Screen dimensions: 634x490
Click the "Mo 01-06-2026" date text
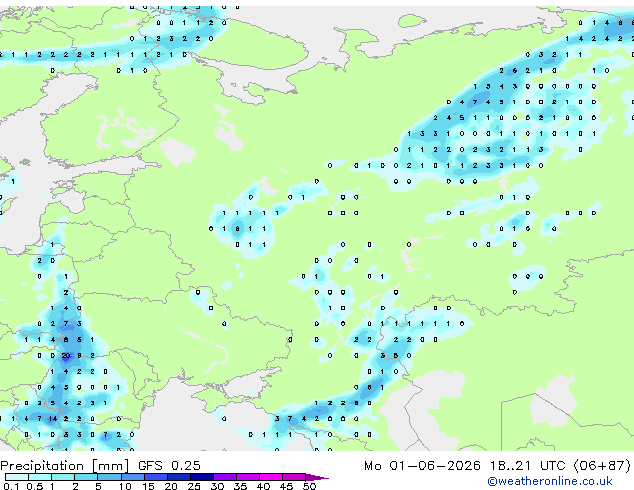tap(422, 466)
